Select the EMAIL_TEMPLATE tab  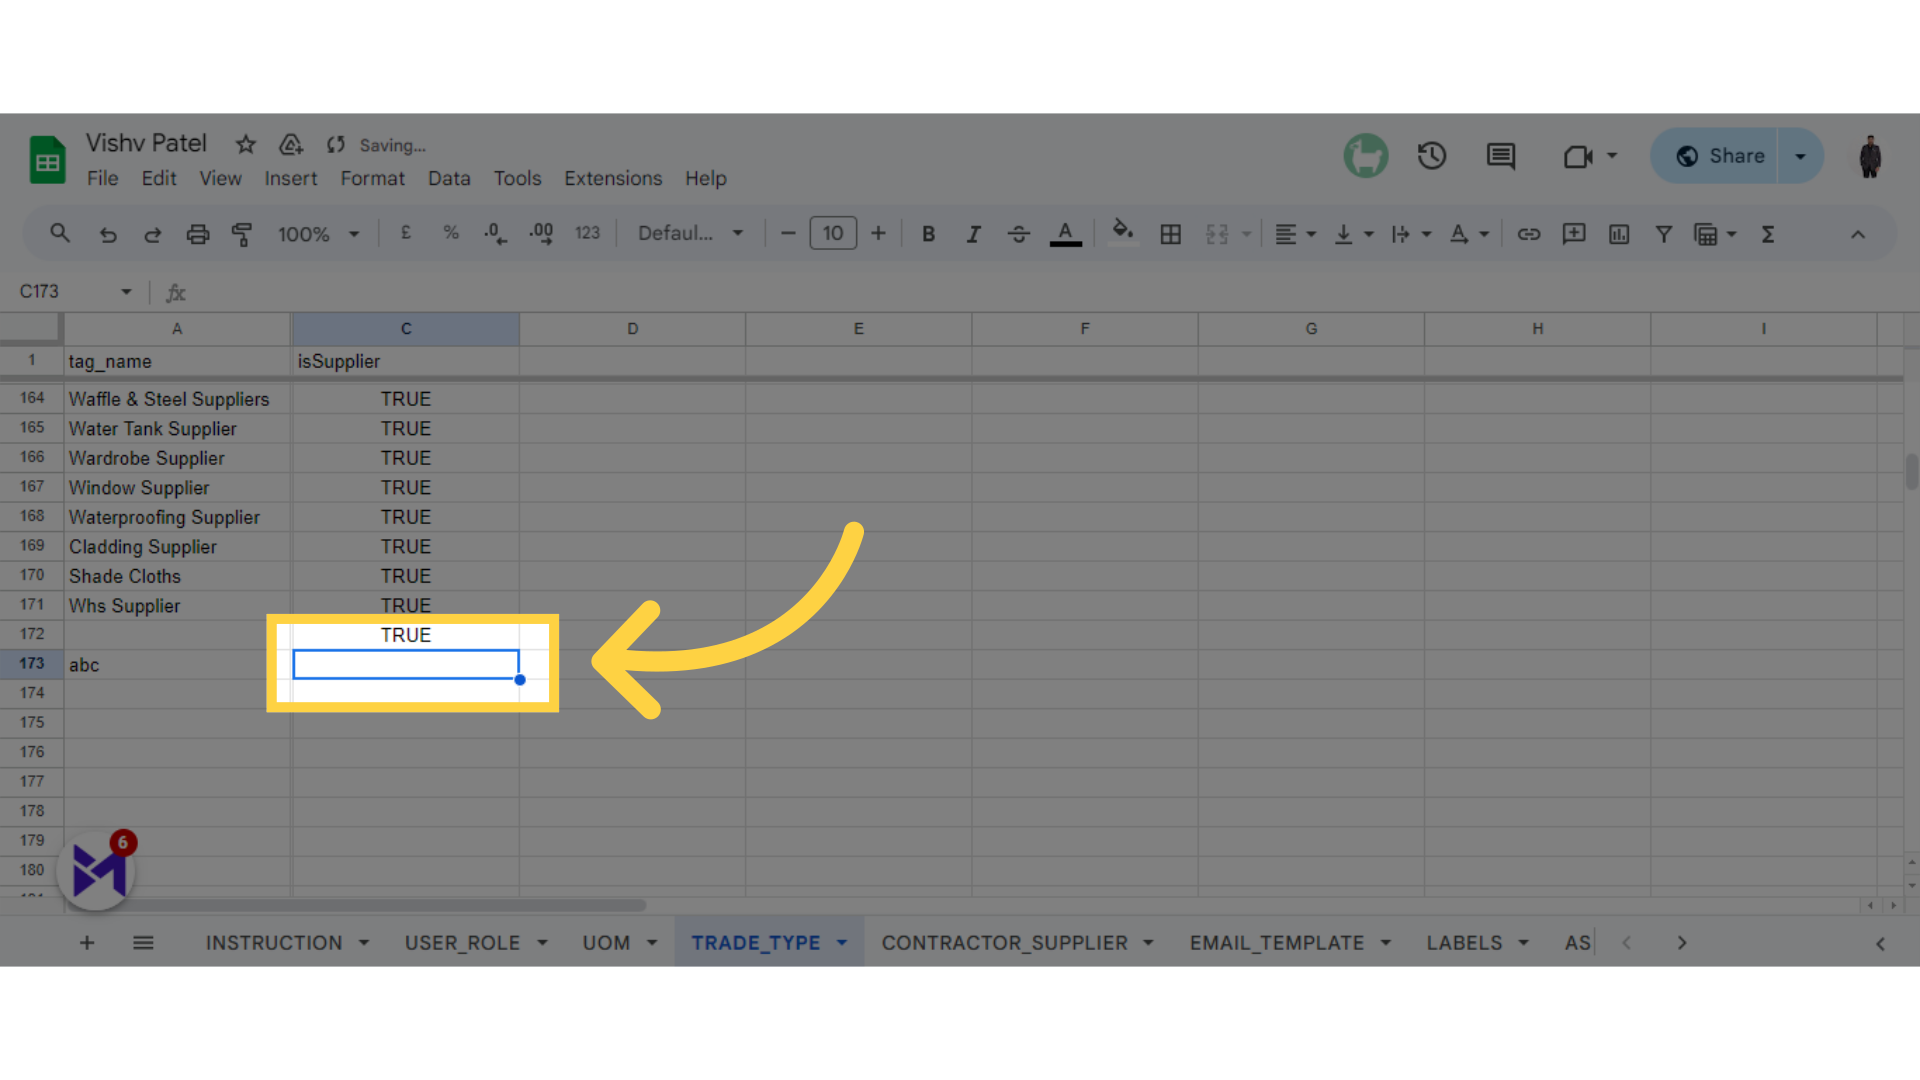(x=1275, y=943)
